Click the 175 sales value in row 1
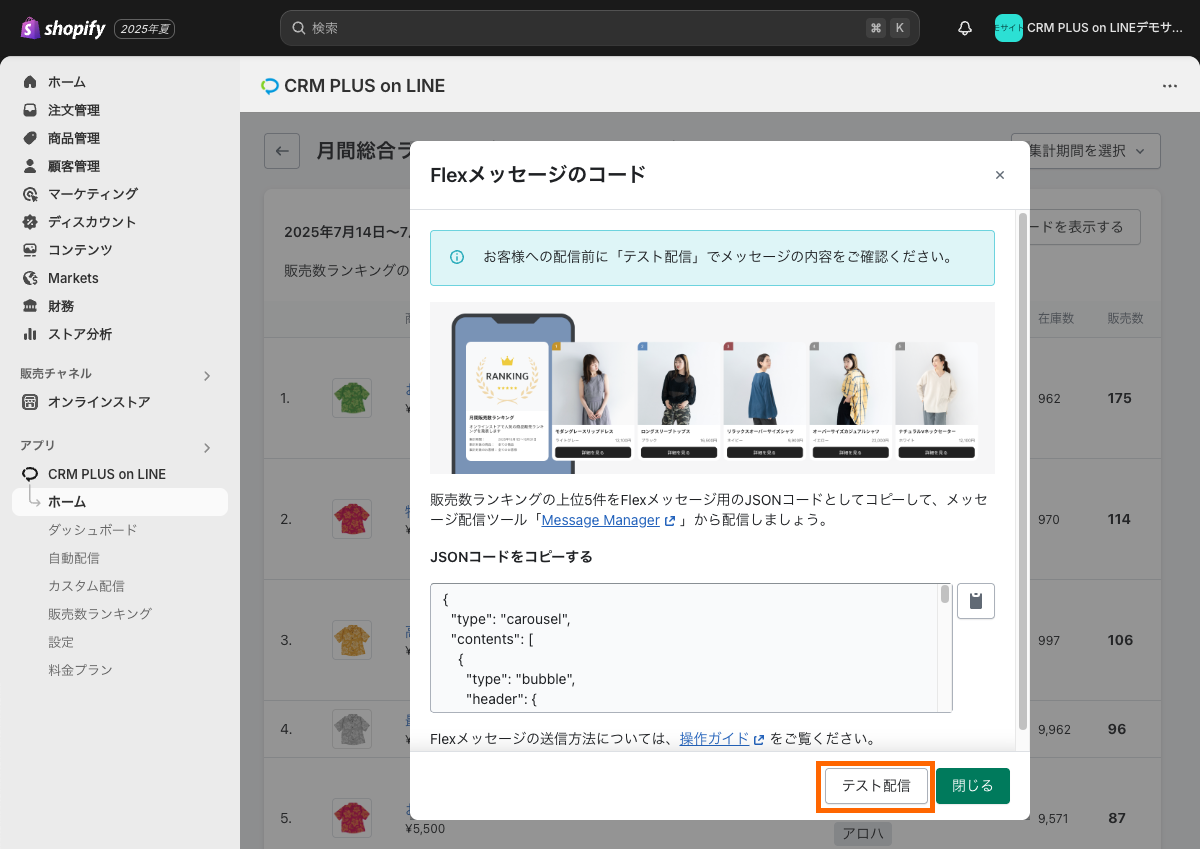 click(1119, 398)
